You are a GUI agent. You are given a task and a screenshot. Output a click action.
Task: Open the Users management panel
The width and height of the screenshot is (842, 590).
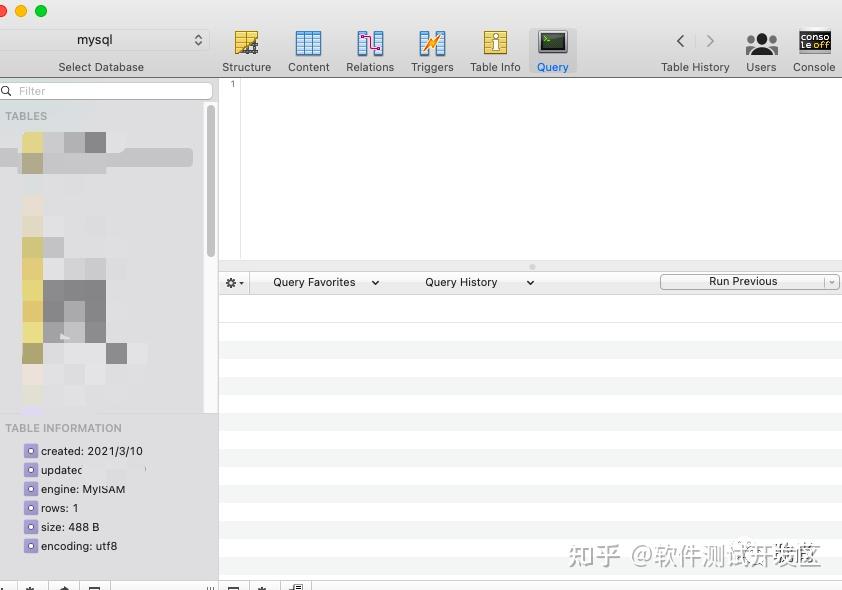tap(761, 50)
